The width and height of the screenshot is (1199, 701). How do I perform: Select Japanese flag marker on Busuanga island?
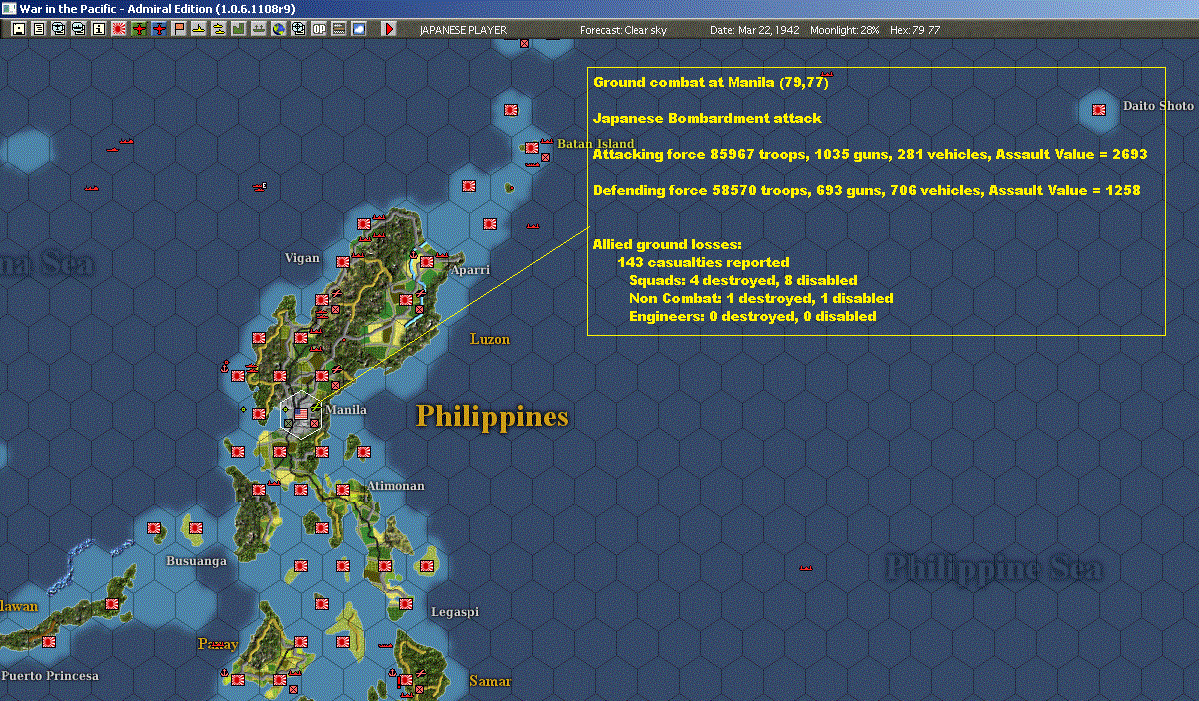[x=196, y=527]
